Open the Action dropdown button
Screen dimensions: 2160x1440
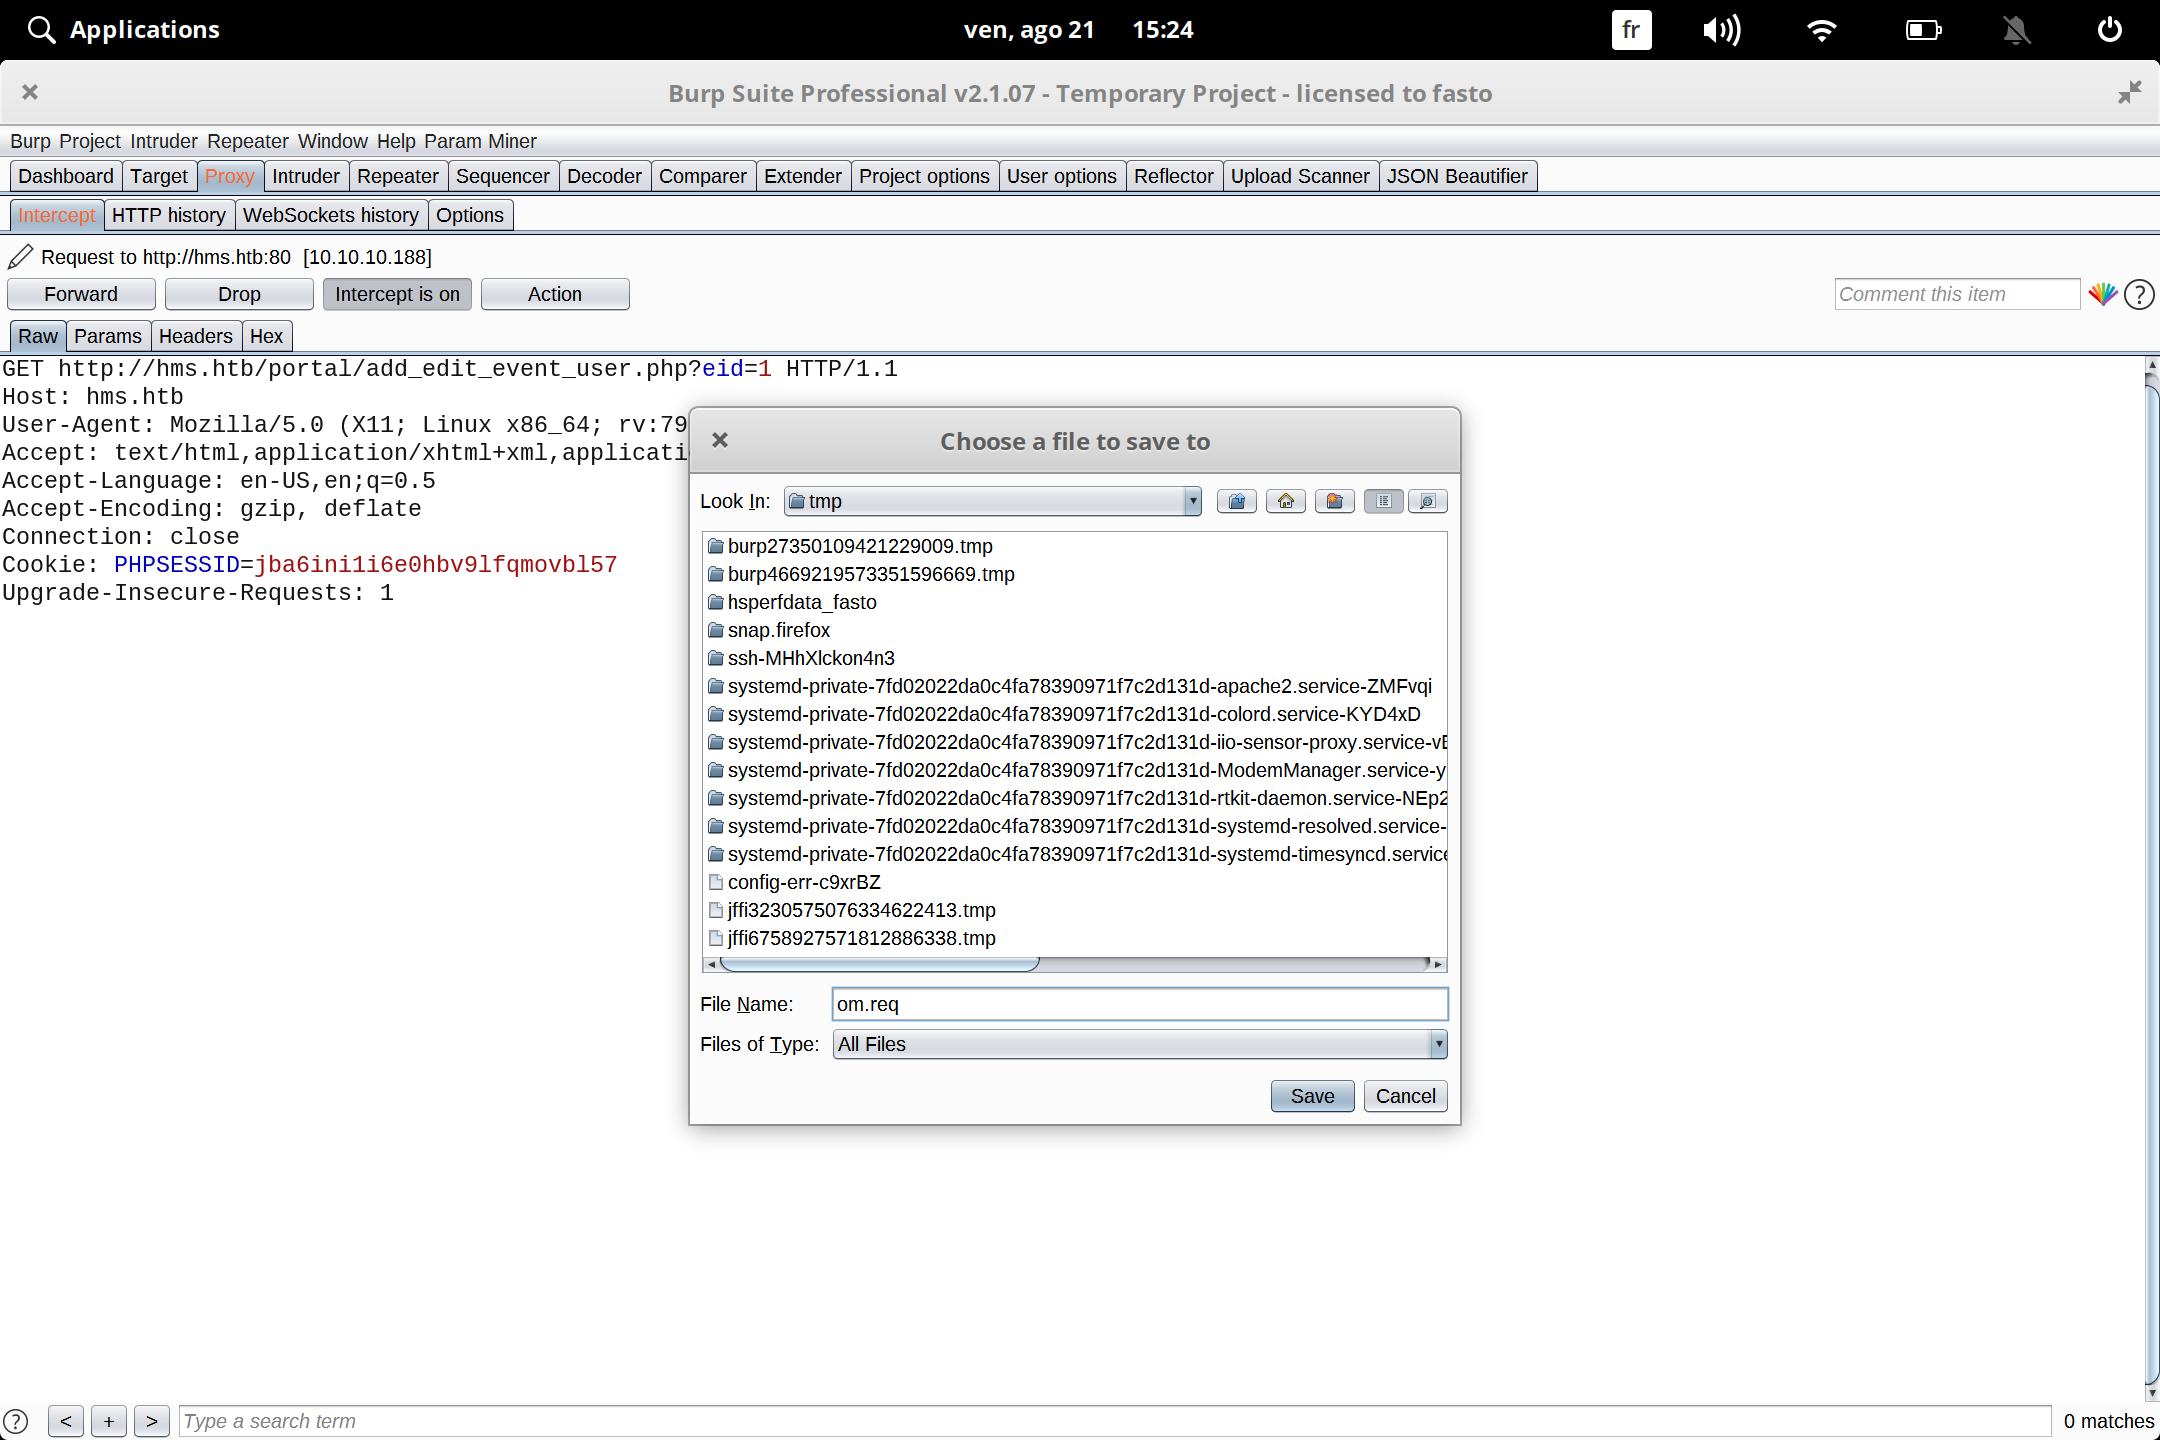(x=555, y=294)
